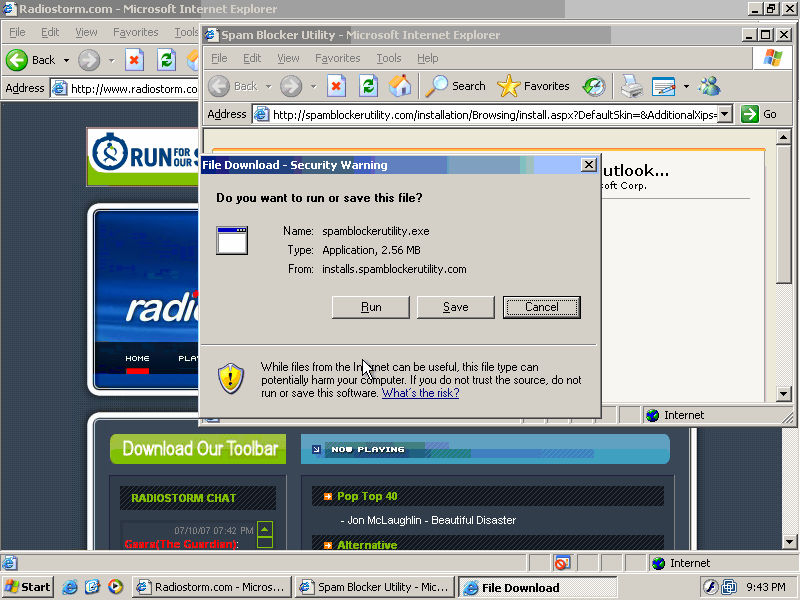Click Back button in Spam Blocker window
Viewport: 800px width, 600px height.
[x=233, y=86]
